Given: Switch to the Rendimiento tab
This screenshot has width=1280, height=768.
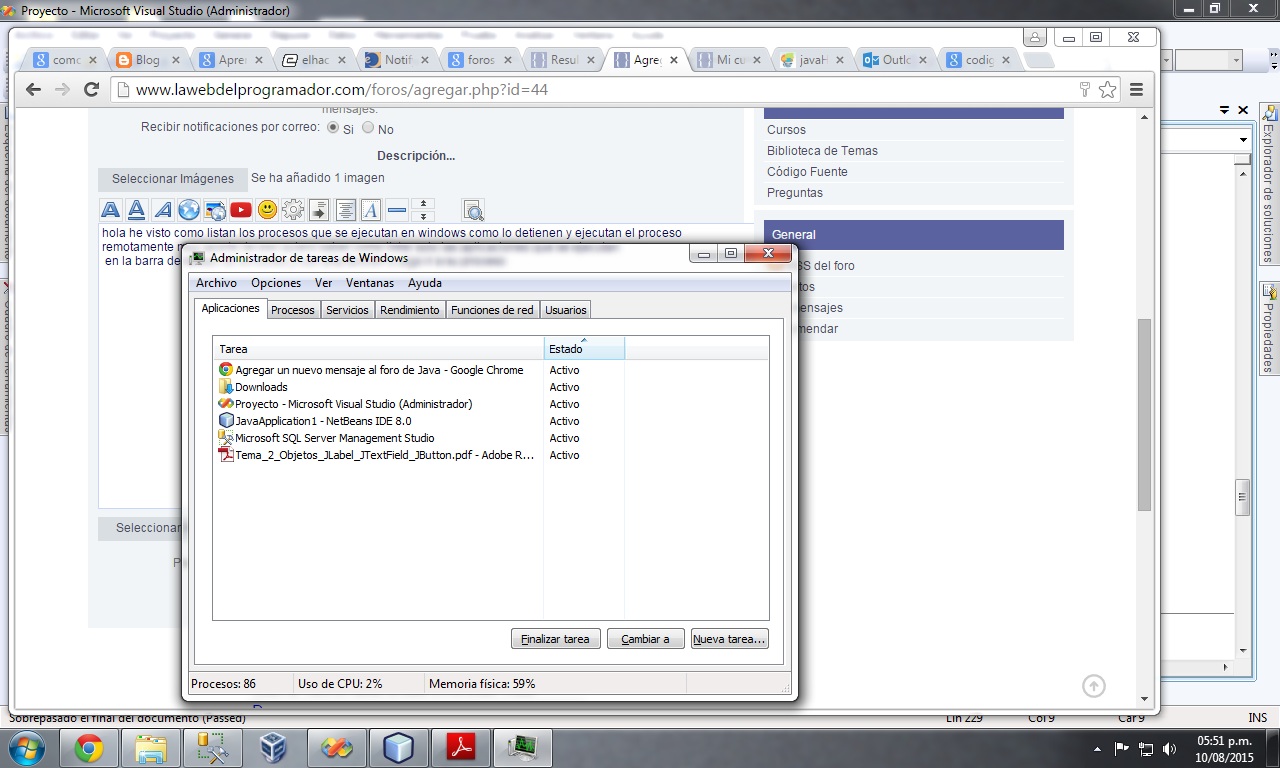Looking at the screenshot, I should point(410,310).
